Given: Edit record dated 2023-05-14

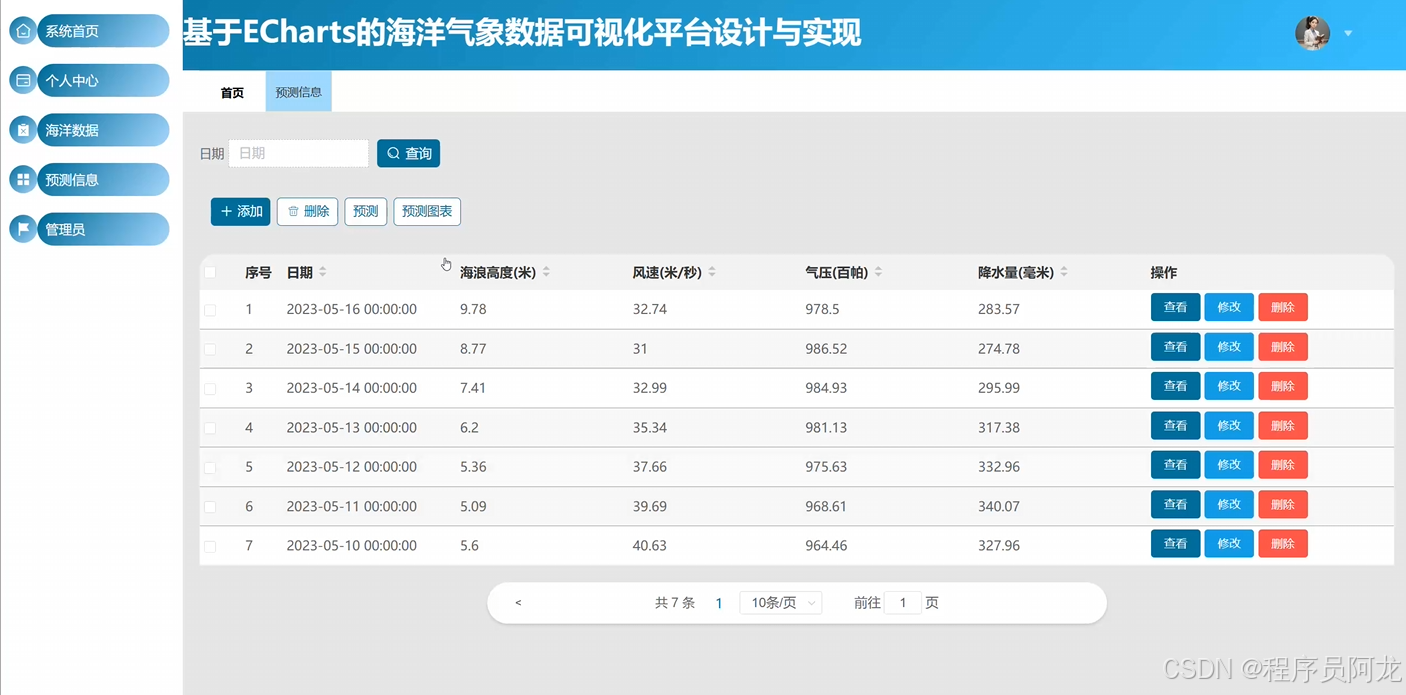Looking at the screenshot, I should click(x=1229, y=386).
